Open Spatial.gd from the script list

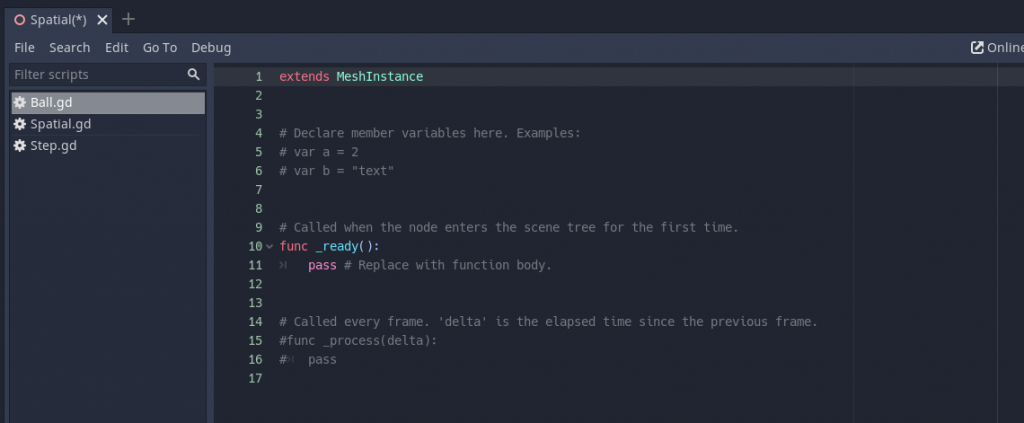point(108,124)
